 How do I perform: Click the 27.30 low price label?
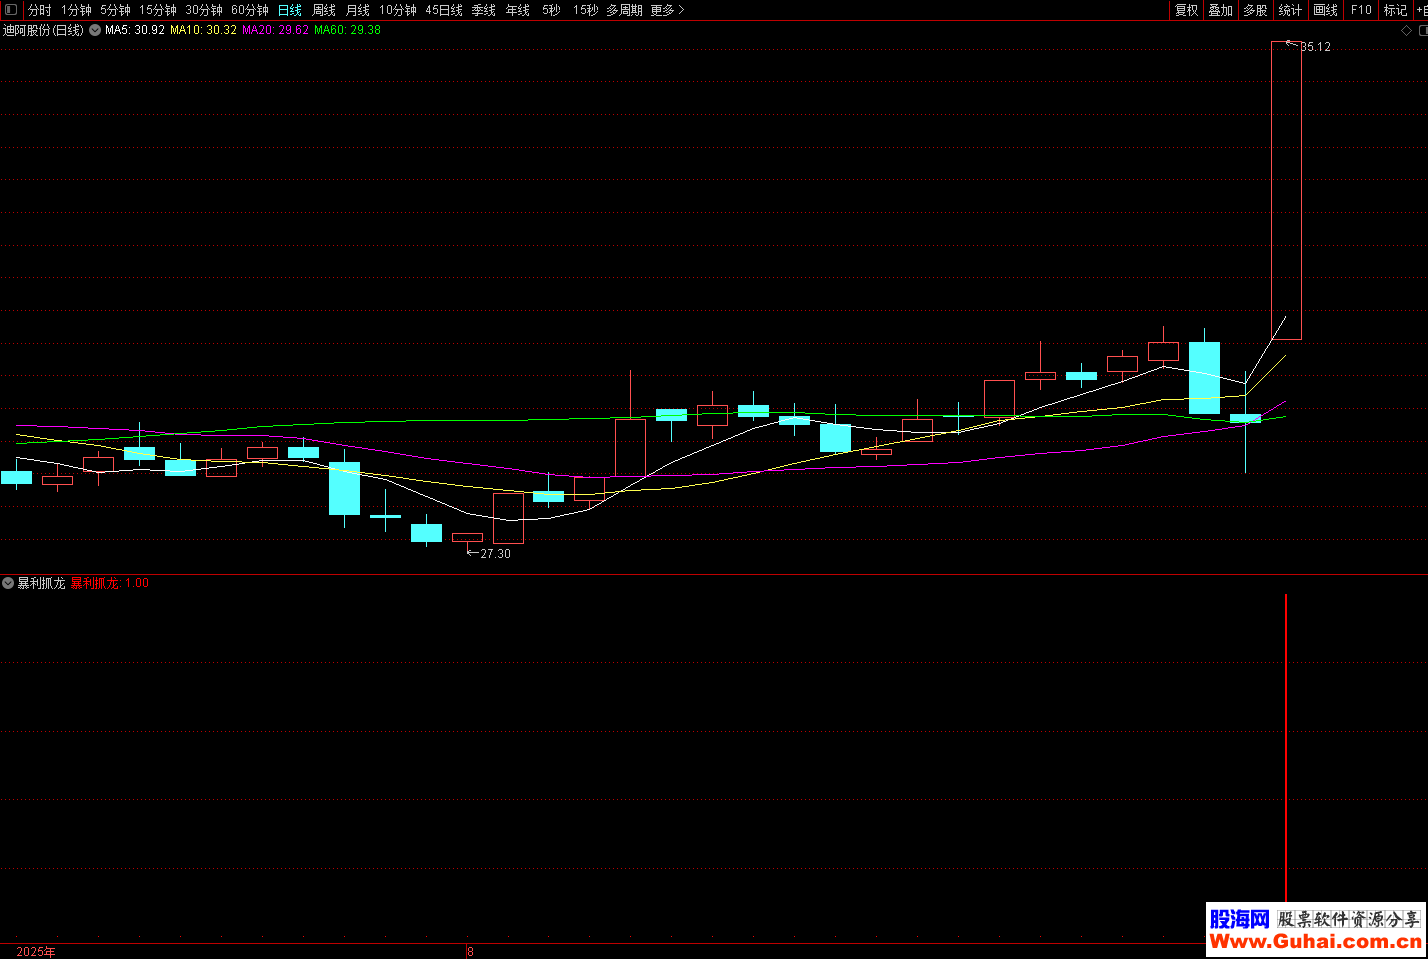[496, 553]
